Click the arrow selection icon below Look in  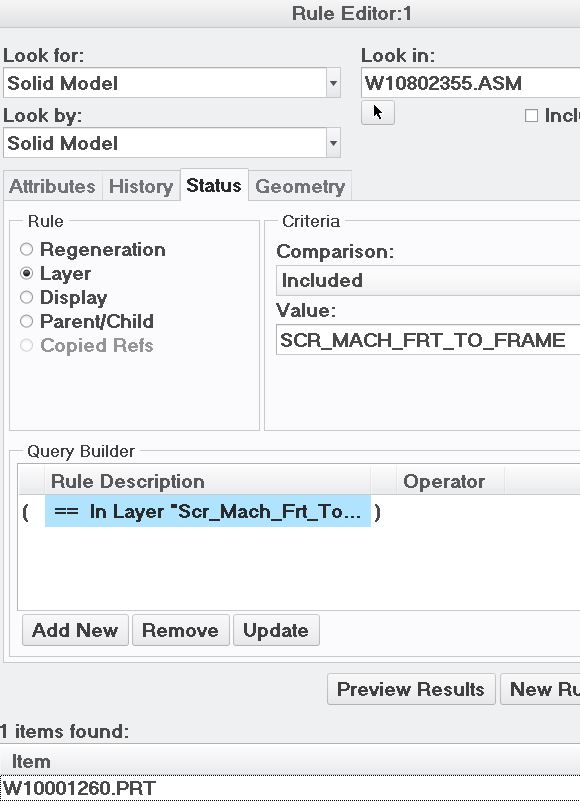(x=377, y=113)
